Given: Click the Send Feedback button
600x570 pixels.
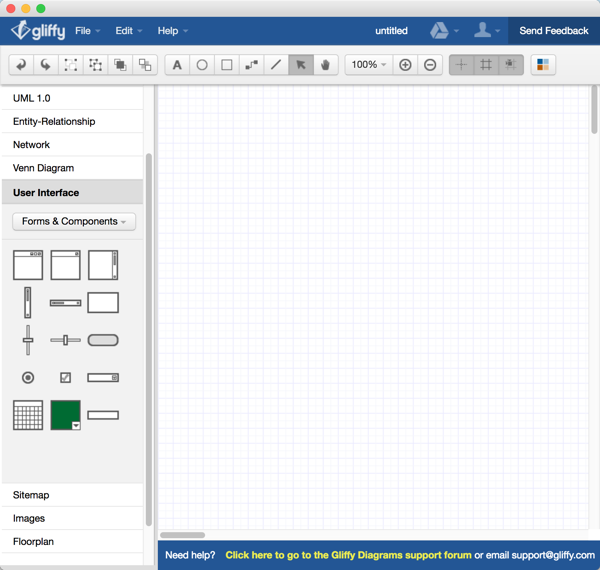Looking at the screenshot, I should click(x=554, y=31).
